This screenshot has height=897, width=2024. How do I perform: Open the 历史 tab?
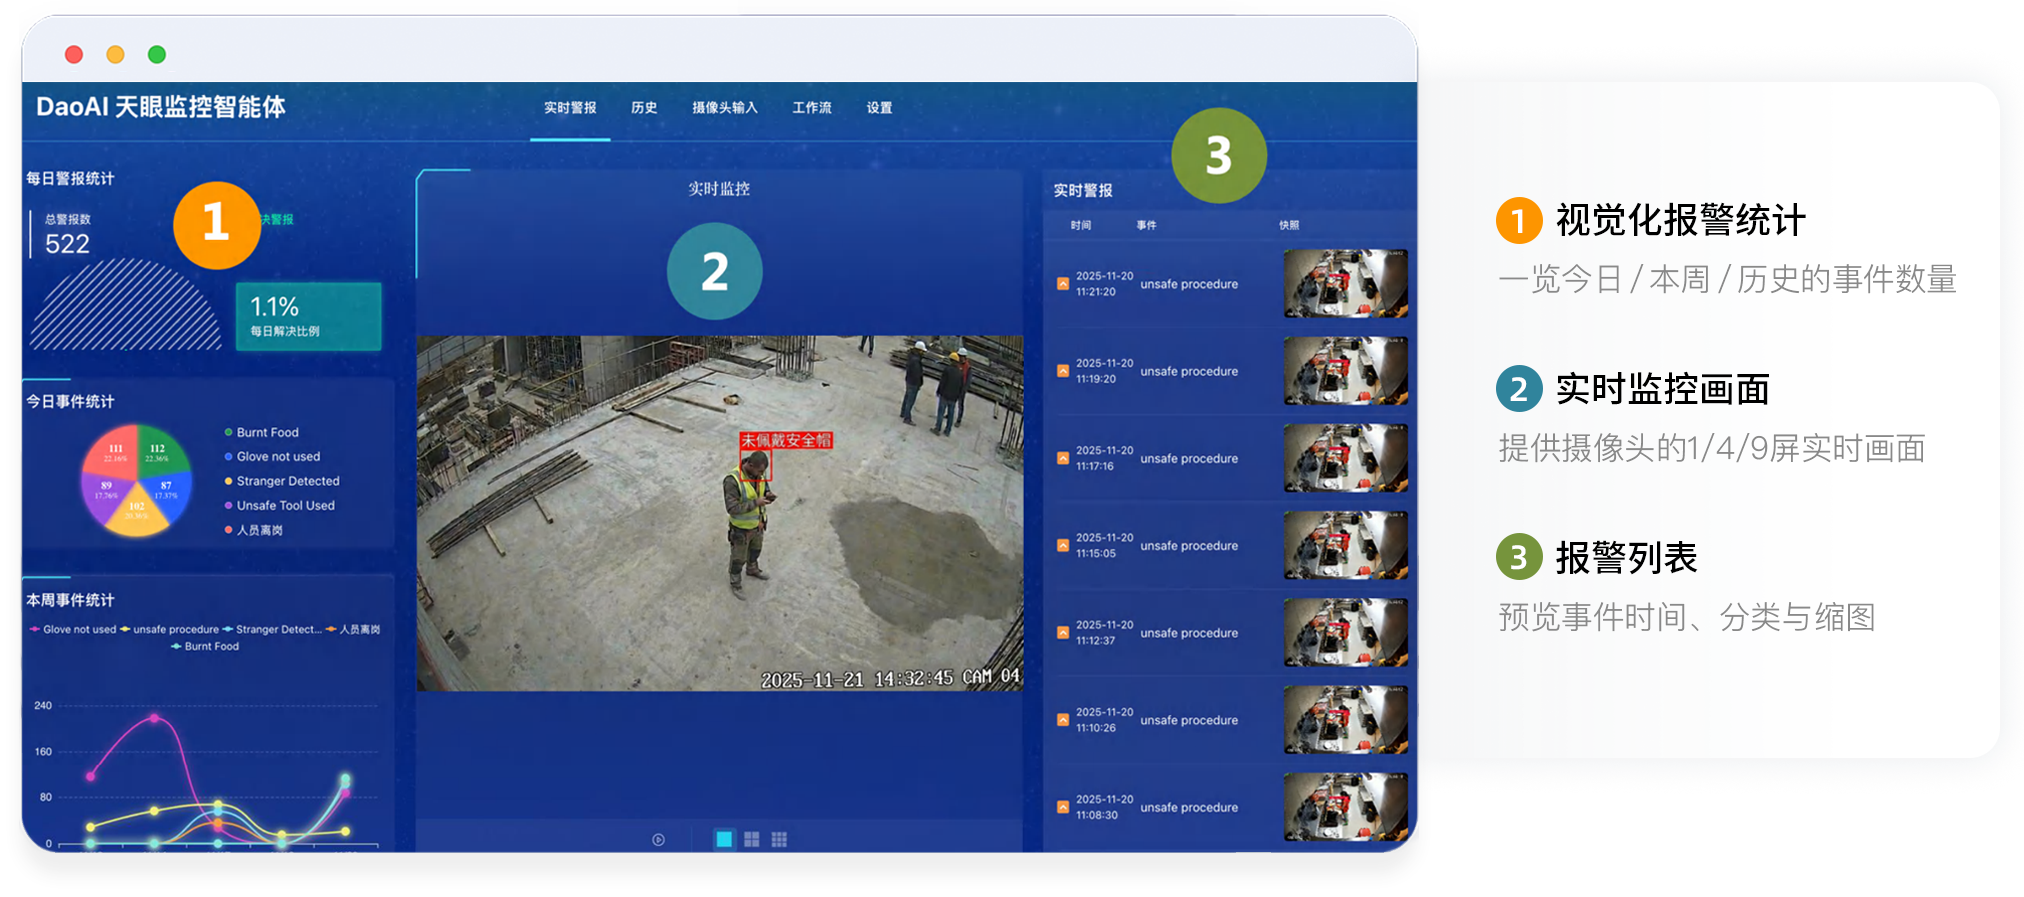tap(644, 108)
